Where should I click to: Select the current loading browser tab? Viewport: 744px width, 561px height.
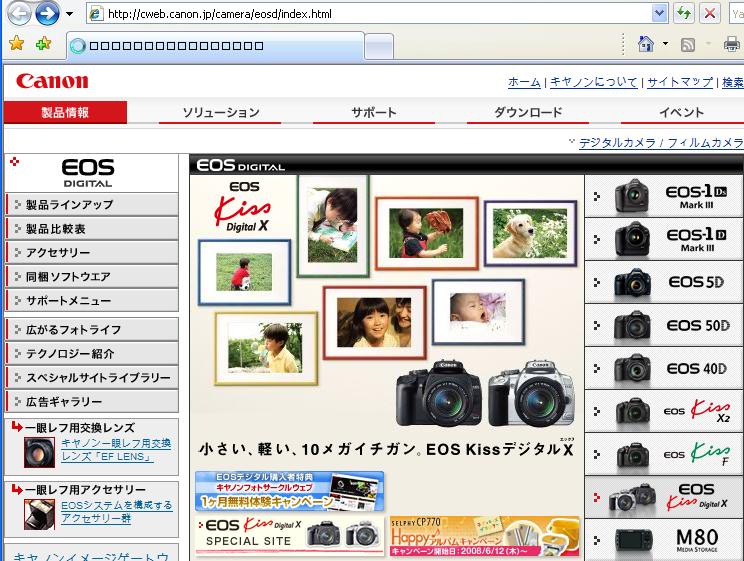tap(215, 46)
